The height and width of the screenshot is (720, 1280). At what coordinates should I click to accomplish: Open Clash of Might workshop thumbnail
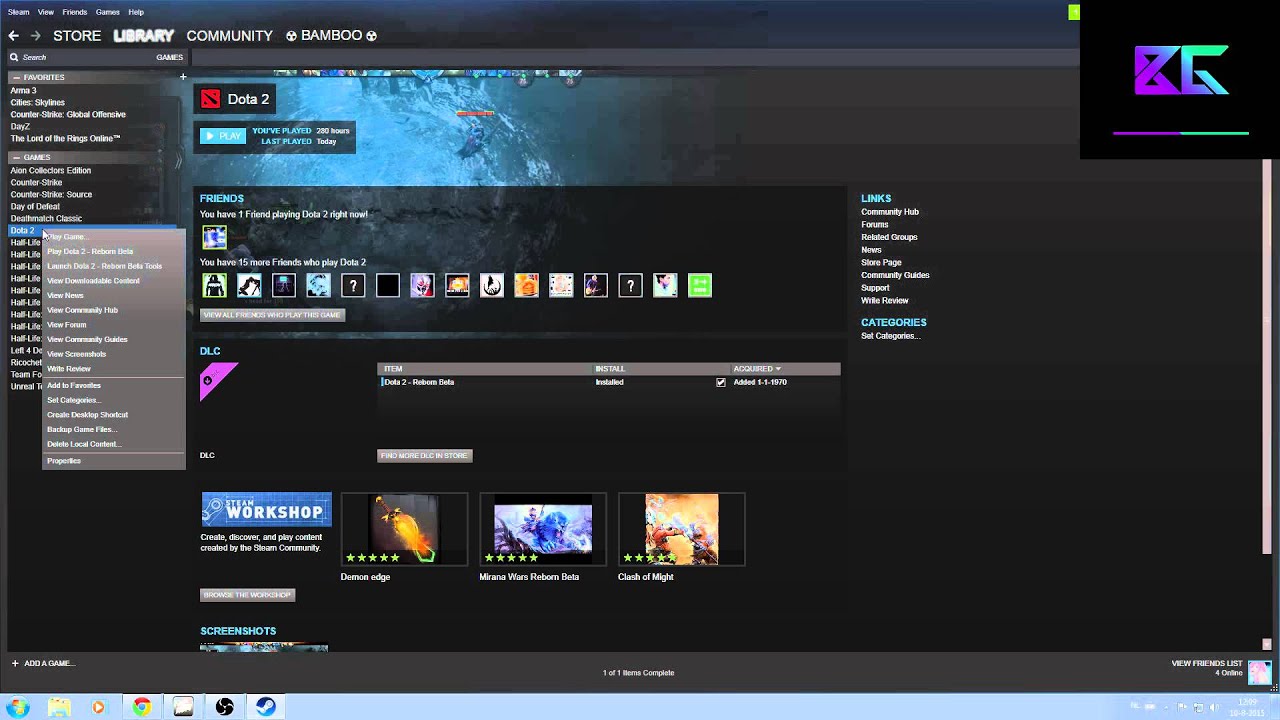[x=681, y=529]
